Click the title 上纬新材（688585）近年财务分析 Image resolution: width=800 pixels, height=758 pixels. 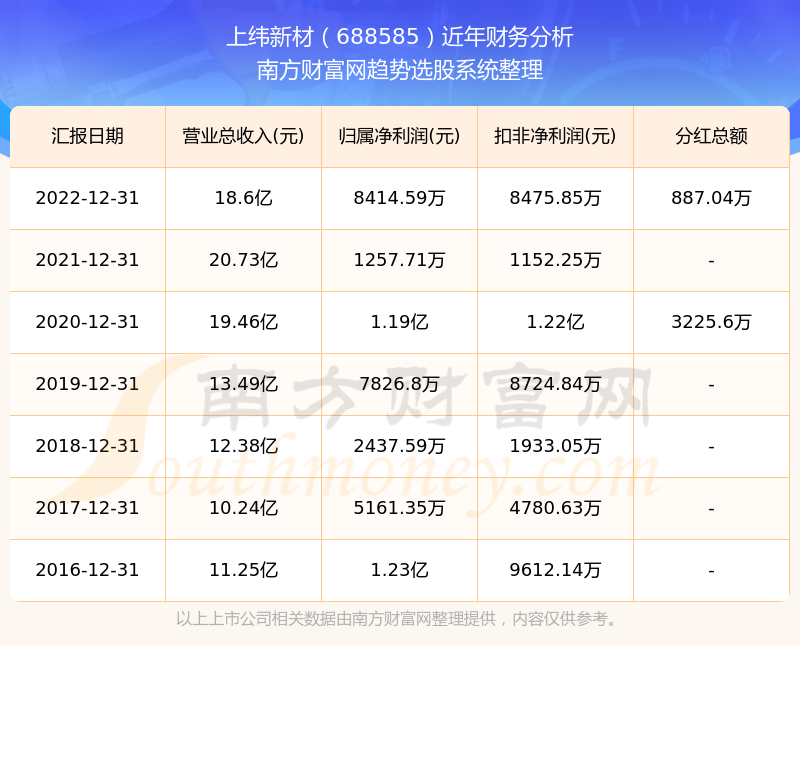click(400, 37)
